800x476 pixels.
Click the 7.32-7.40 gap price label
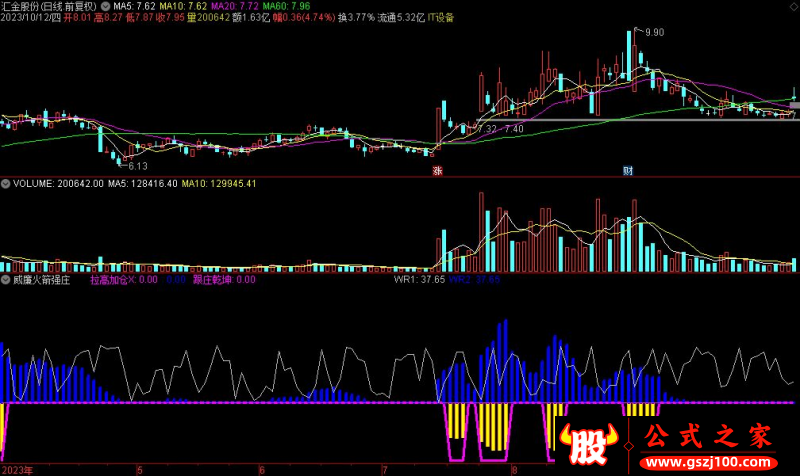tap(501, 129)
